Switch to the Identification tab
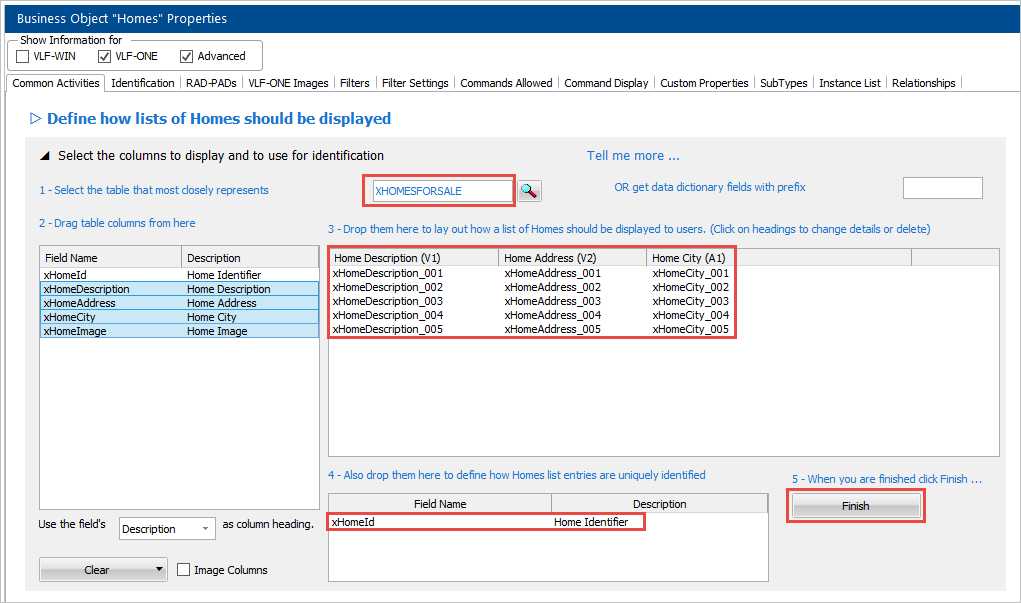The image size is (1021, 603). click(x=142, y=83)
